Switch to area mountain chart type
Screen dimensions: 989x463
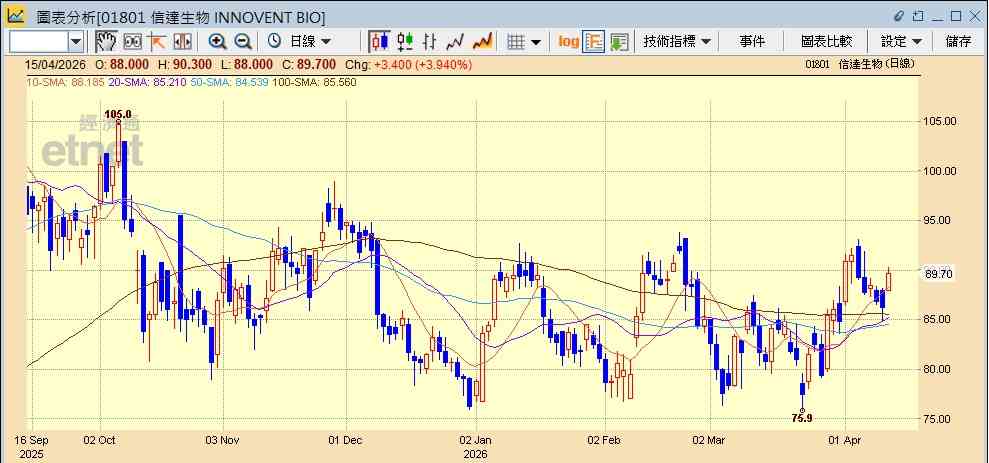pyautogui.click(x=482, y=42)
